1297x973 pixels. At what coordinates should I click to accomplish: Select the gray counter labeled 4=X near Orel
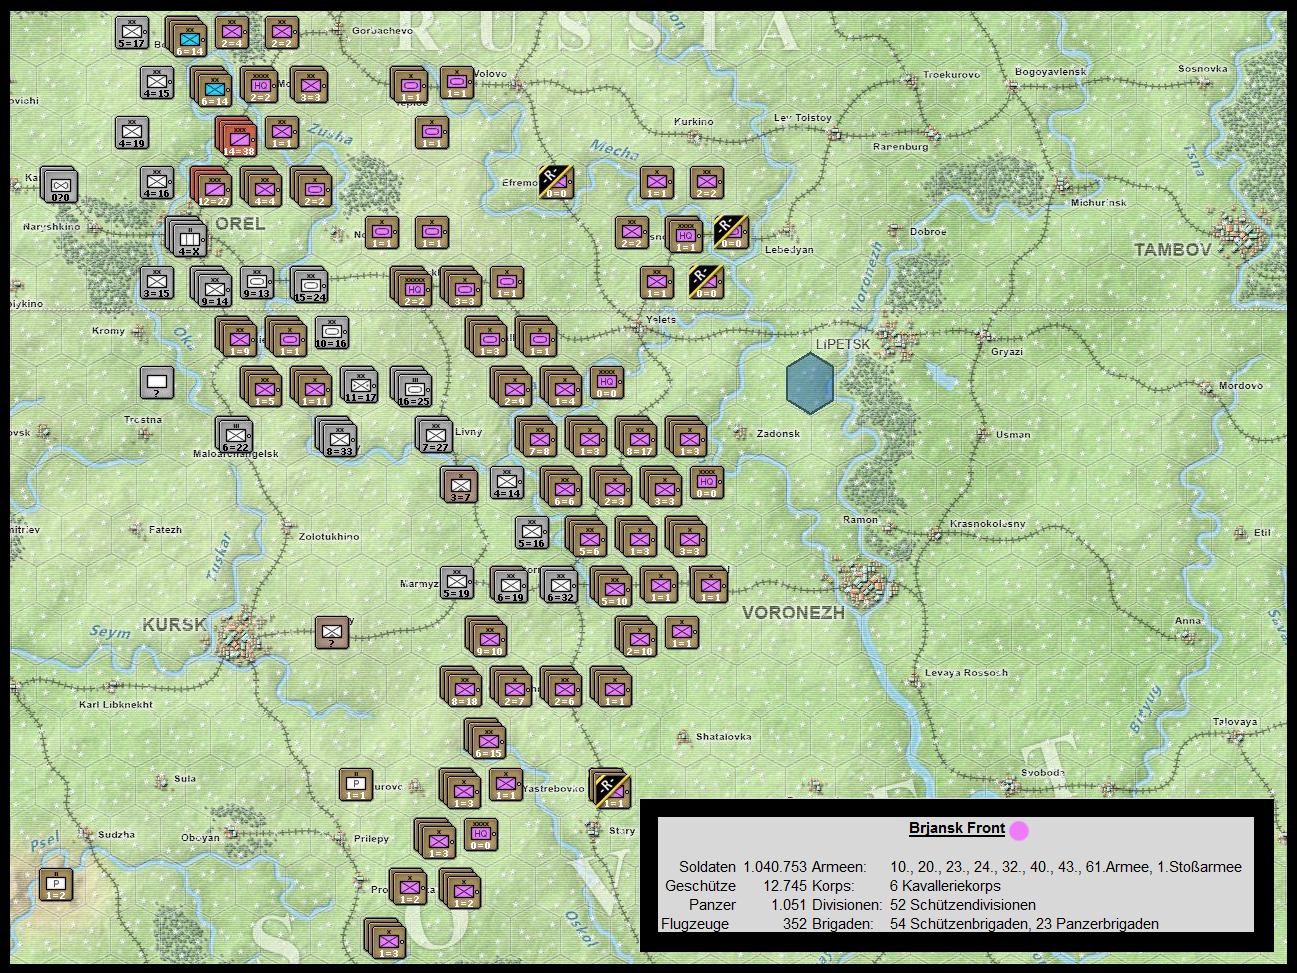click(x=187, y=237)
